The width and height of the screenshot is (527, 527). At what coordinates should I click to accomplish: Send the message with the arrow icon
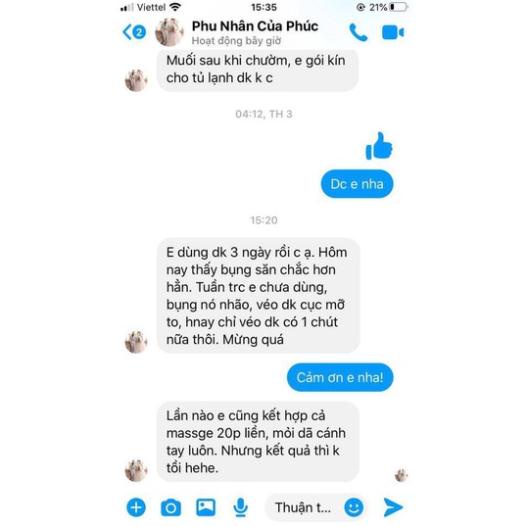click(393, 507)
